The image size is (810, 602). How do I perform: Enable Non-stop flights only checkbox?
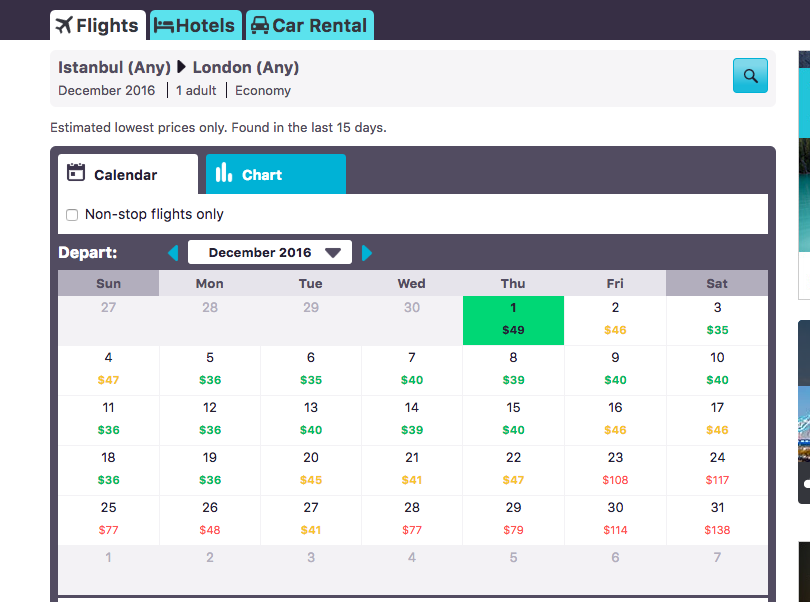point(72,215)
